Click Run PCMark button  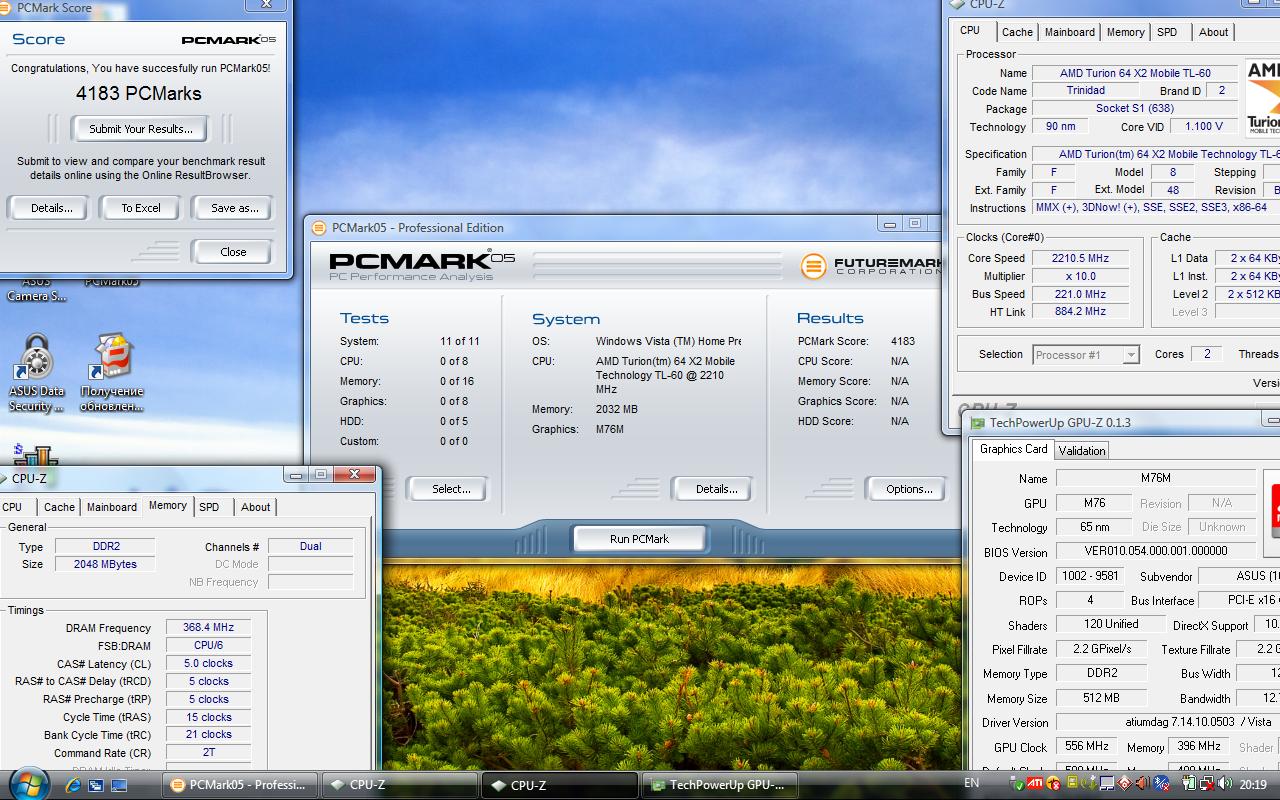pos(639,539)
